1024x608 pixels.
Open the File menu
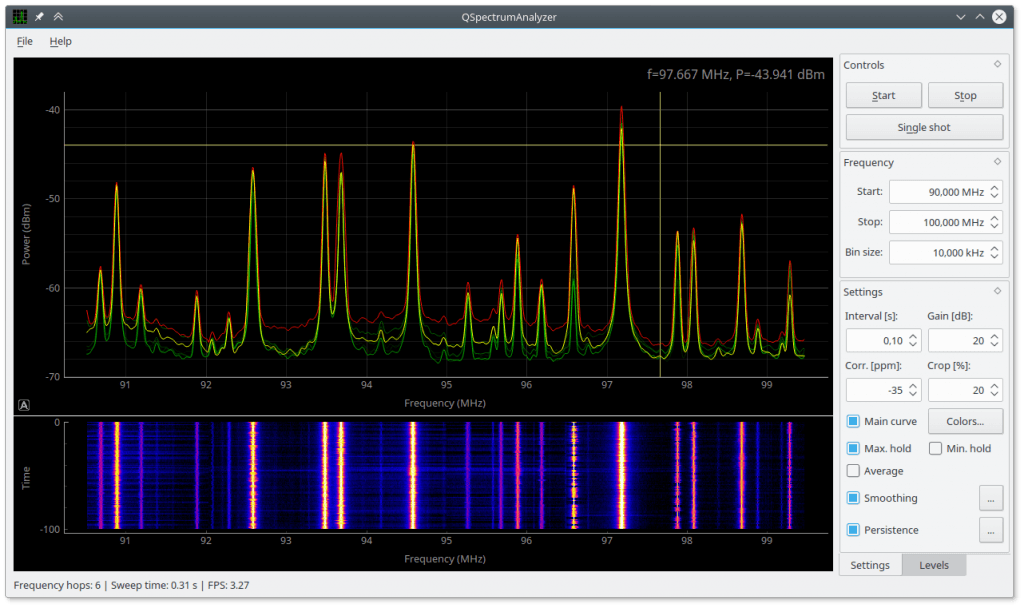pyautogui.click(x=25, y=41)
